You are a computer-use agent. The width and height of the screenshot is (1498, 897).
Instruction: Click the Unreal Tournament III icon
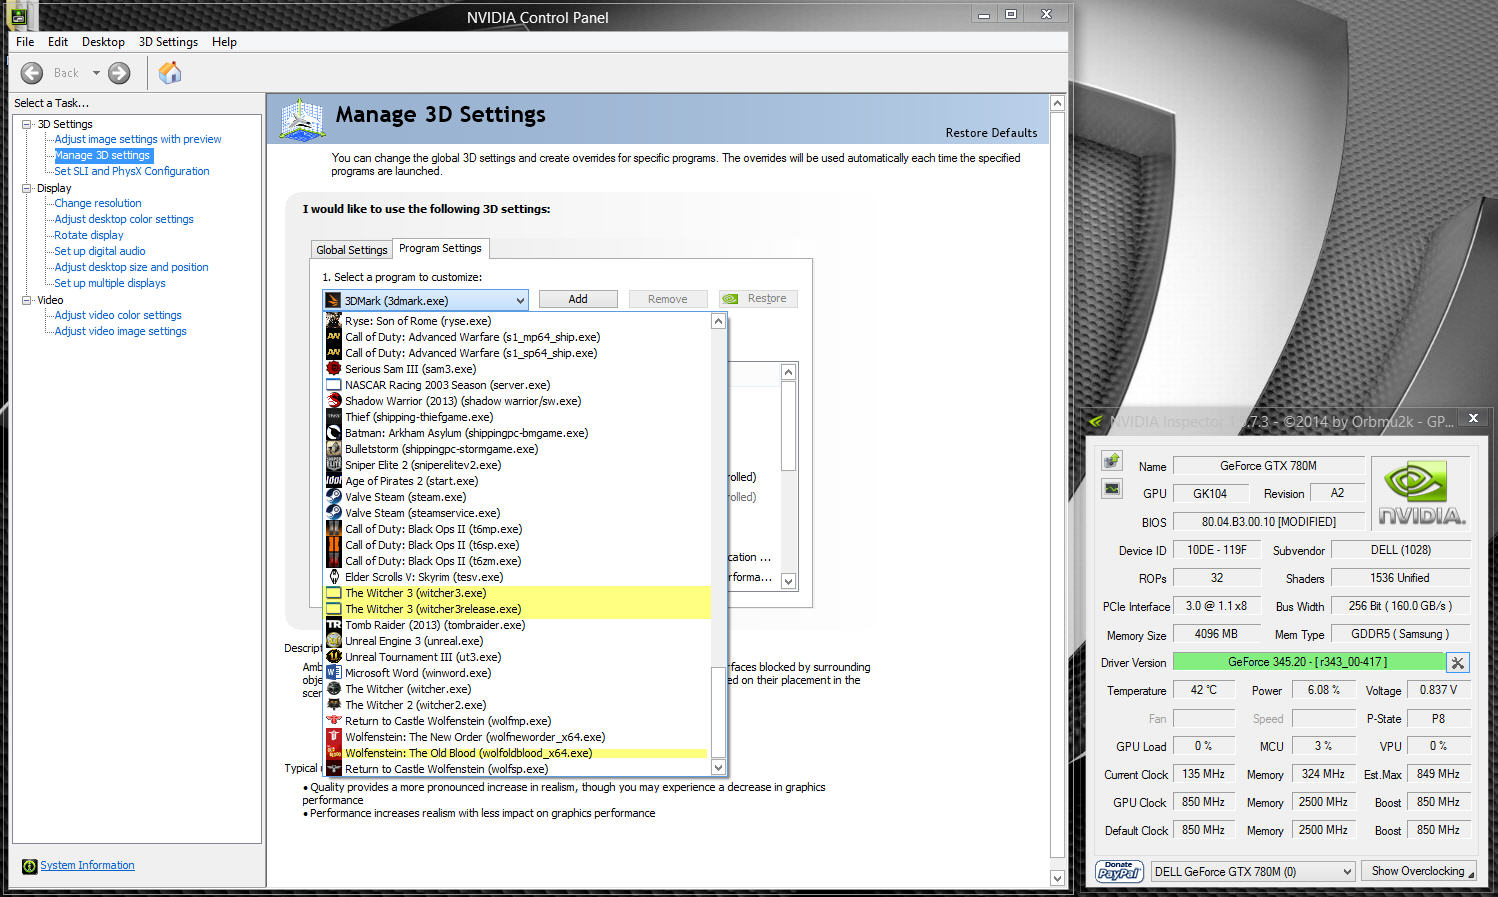click(x=334, y=657)
